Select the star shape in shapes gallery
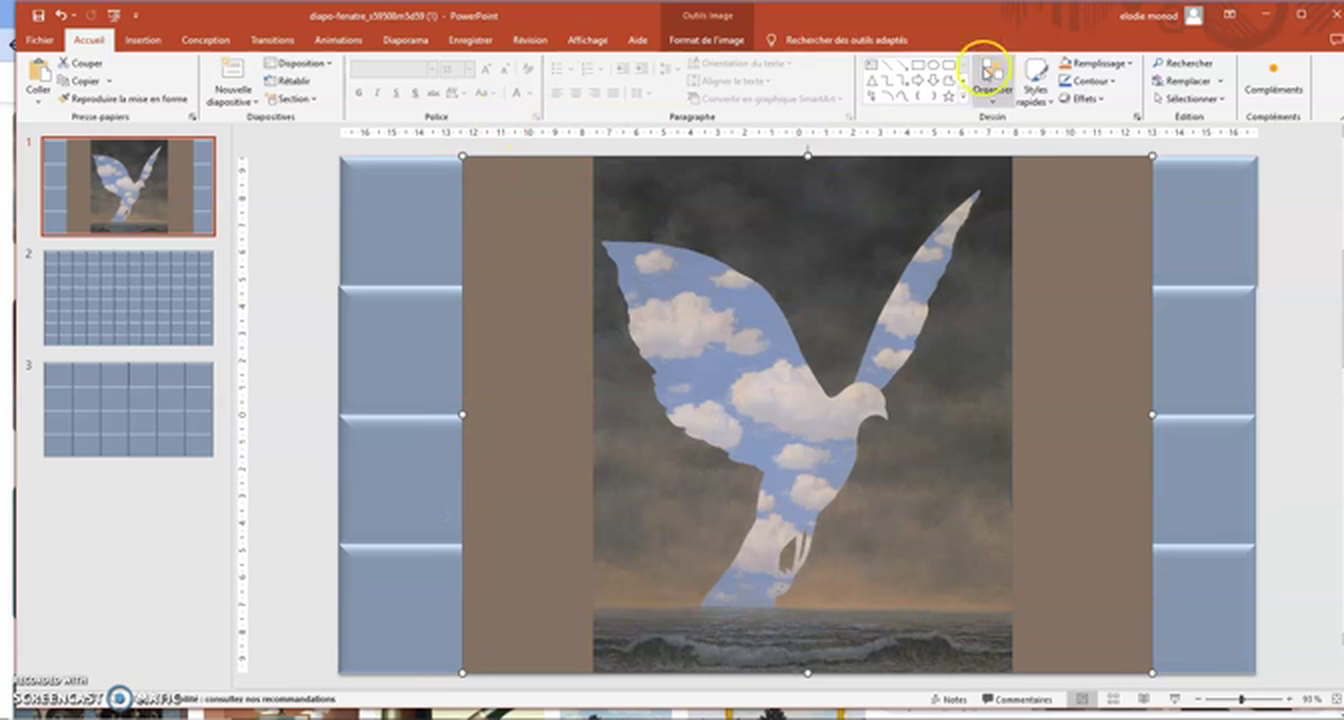Viewport: 1344px width, 720px height. point(948,97)
